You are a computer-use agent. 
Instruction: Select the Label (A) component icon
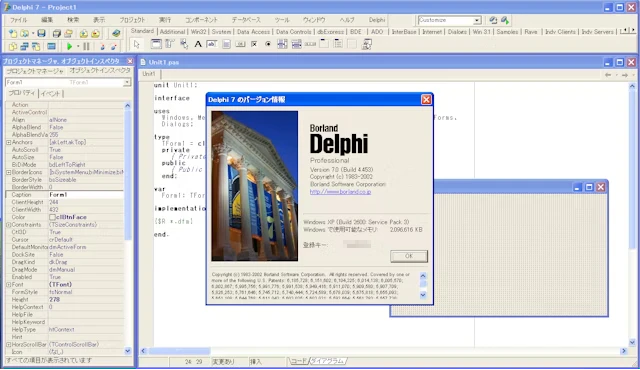pos(198,44)
